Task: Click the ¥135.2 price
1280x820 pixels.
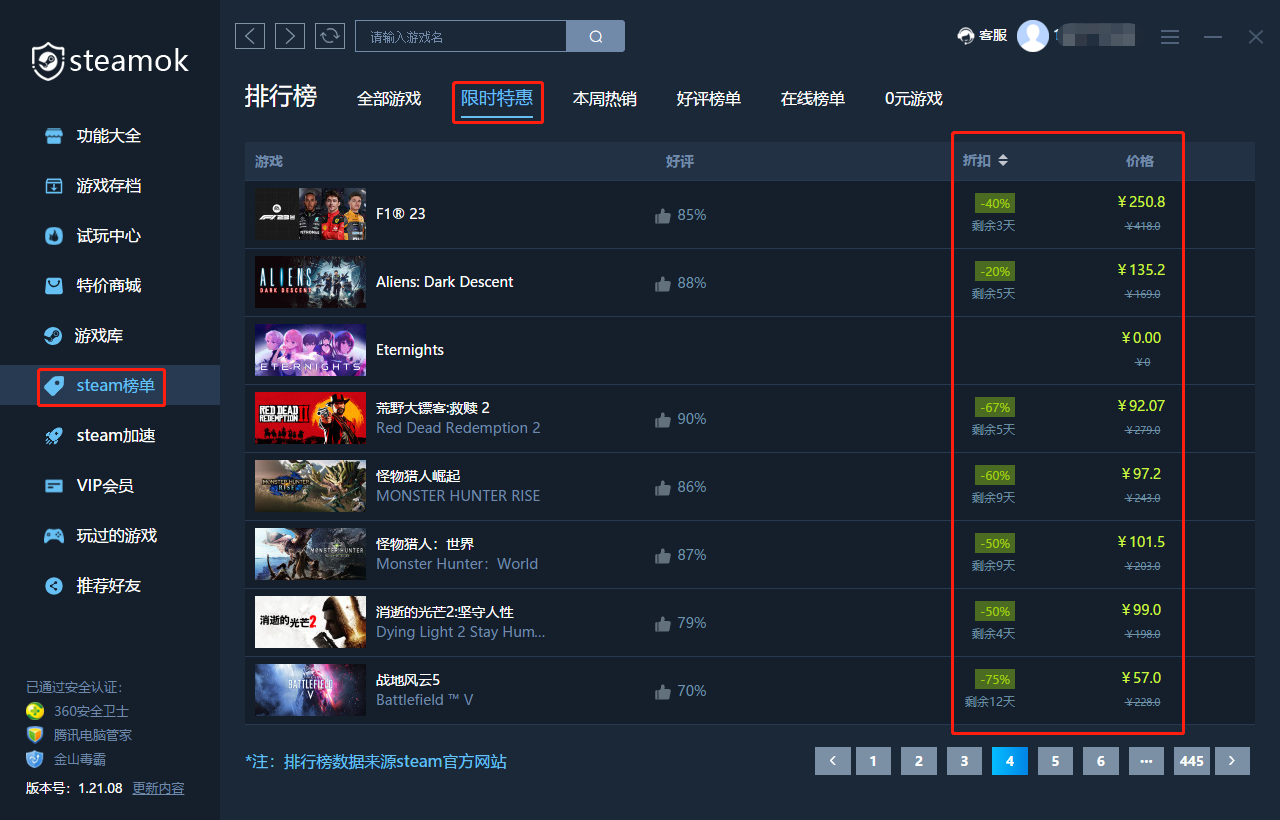Action: pyautogui.click(x=1141, y=270)
